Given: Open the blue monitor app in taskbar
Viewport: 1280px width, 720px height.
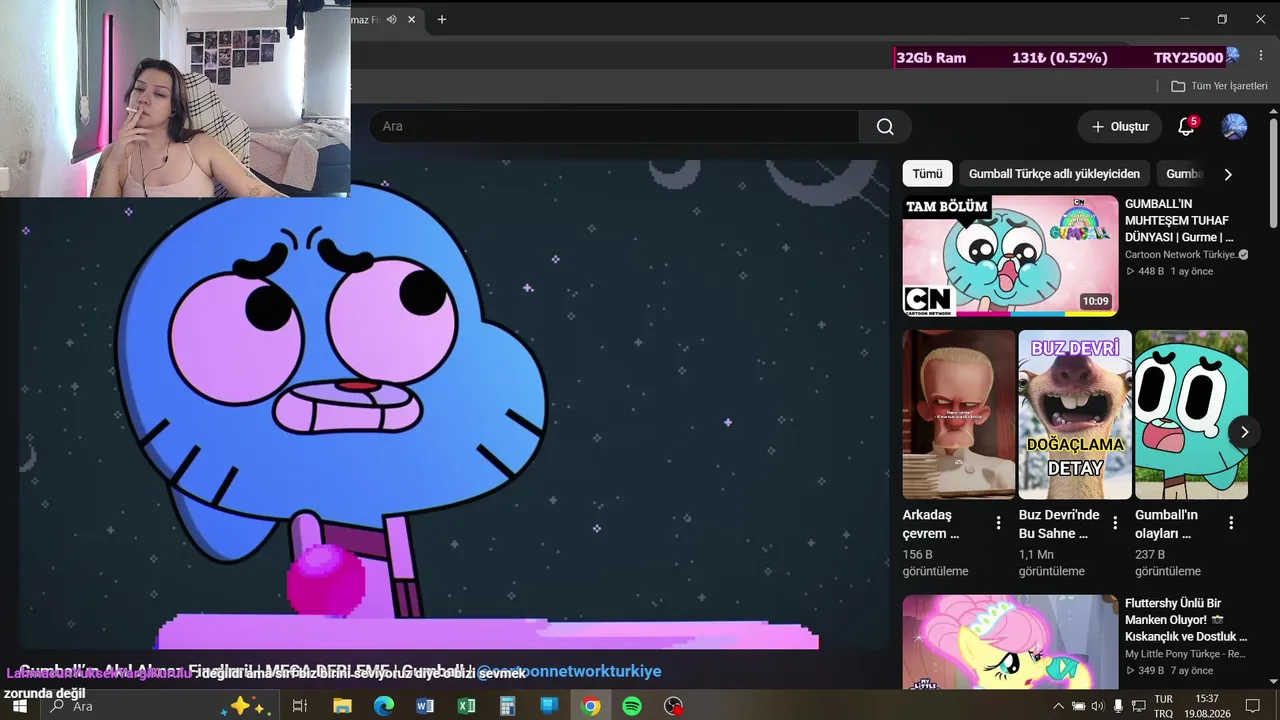Looking at the screenshot, I should pyautogui.click(x=549, y=706).
